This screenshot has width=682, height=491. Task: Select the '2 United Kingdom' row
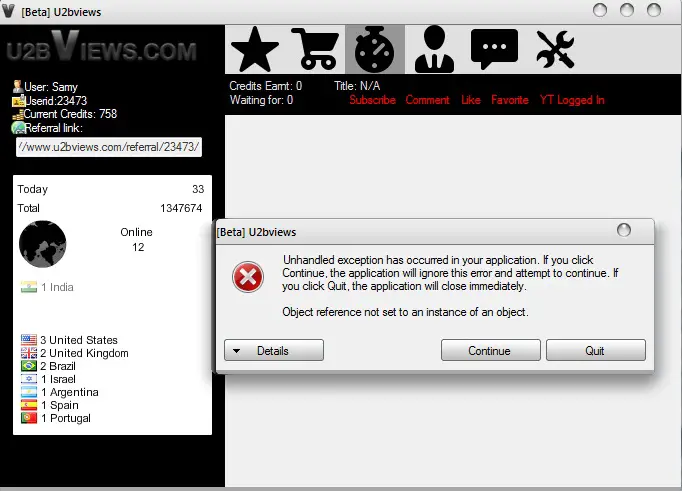[75, 353]
